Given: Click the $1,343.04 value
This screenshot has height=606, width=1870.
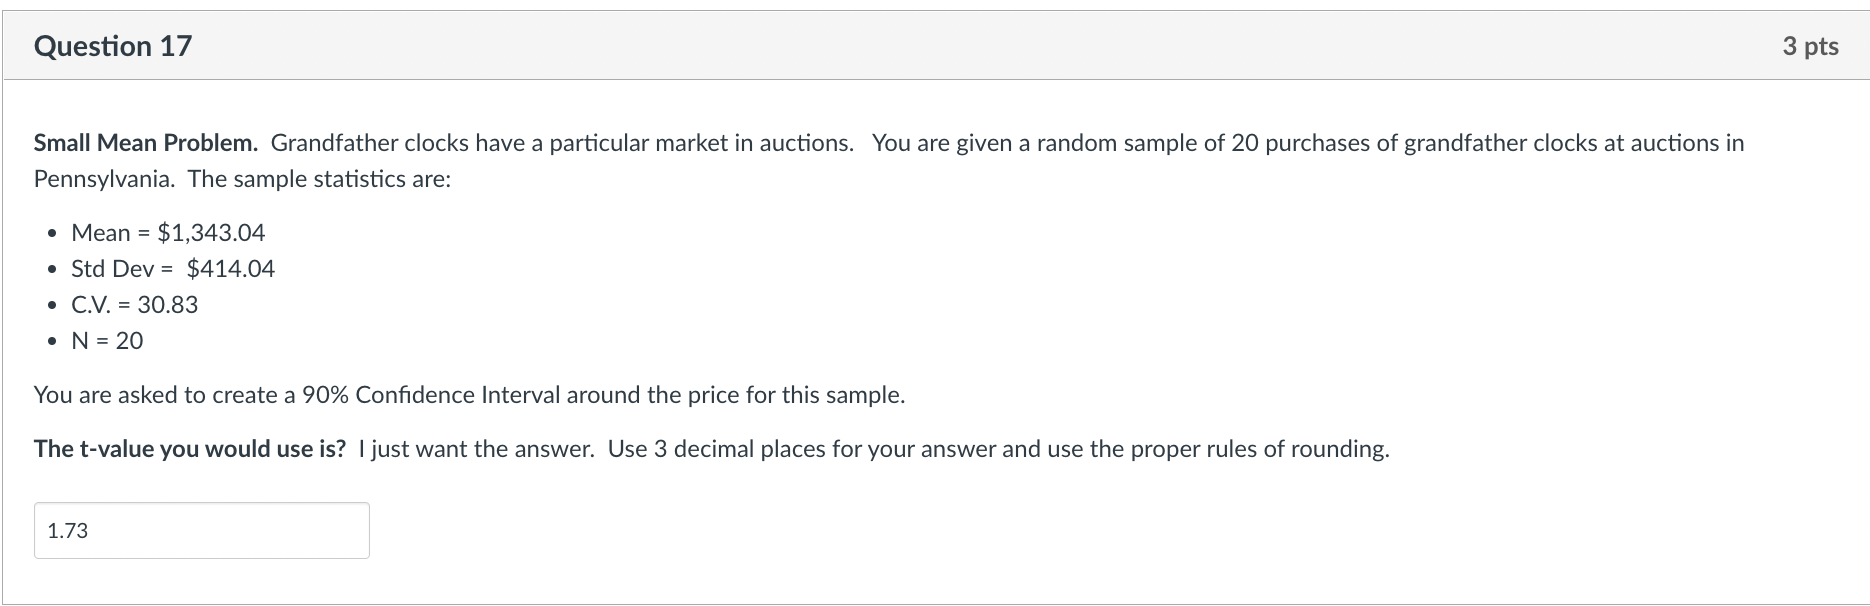Looking at the screenshot, I should click(212, 233).
